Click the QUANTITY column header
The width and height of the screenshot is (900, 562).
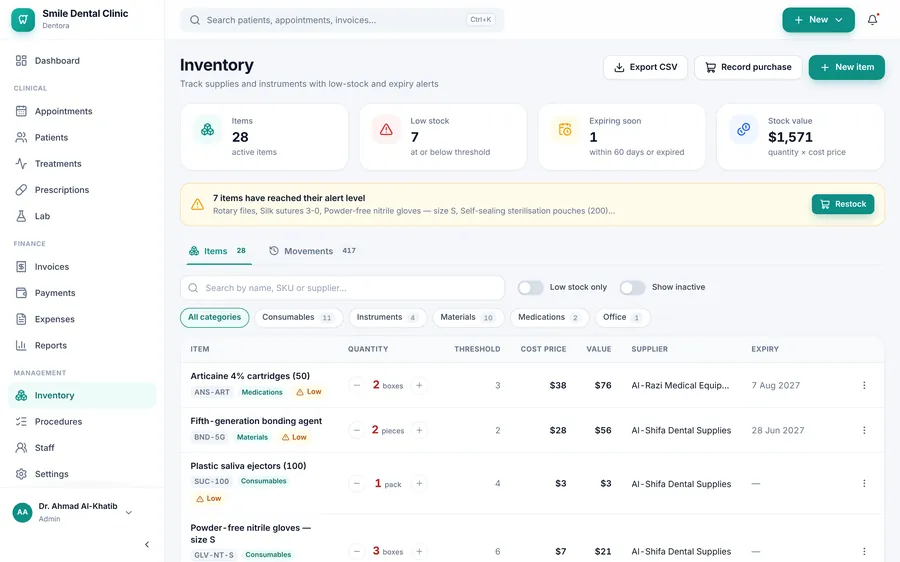(368, 349)
